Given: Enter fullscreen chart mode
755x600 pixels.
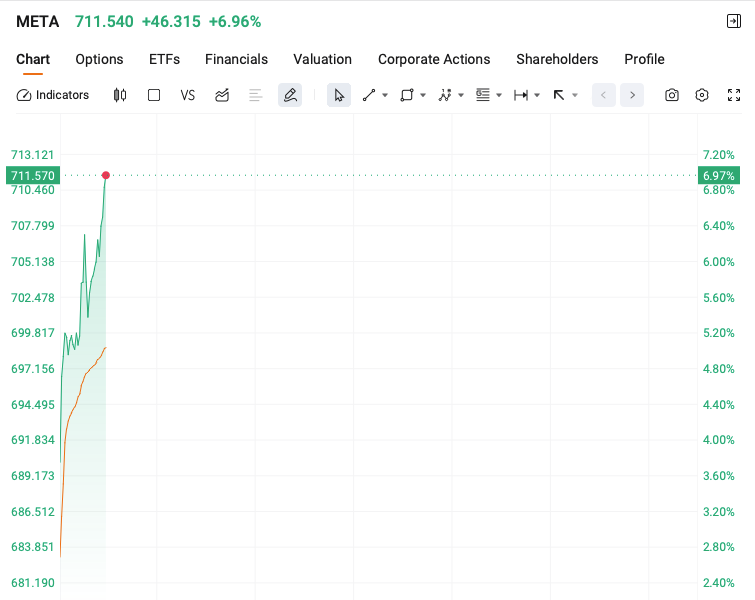Looking at the screenshot, I should click(734, 95).
